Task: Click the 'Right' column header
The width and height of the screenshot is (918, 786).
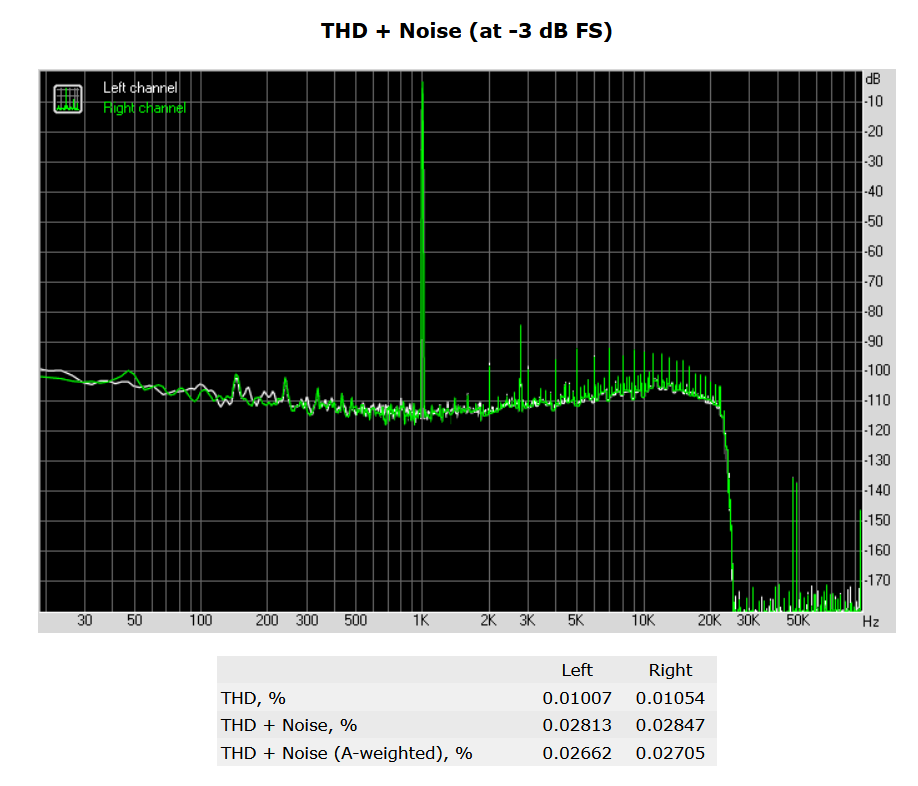Action: [670, 670]
